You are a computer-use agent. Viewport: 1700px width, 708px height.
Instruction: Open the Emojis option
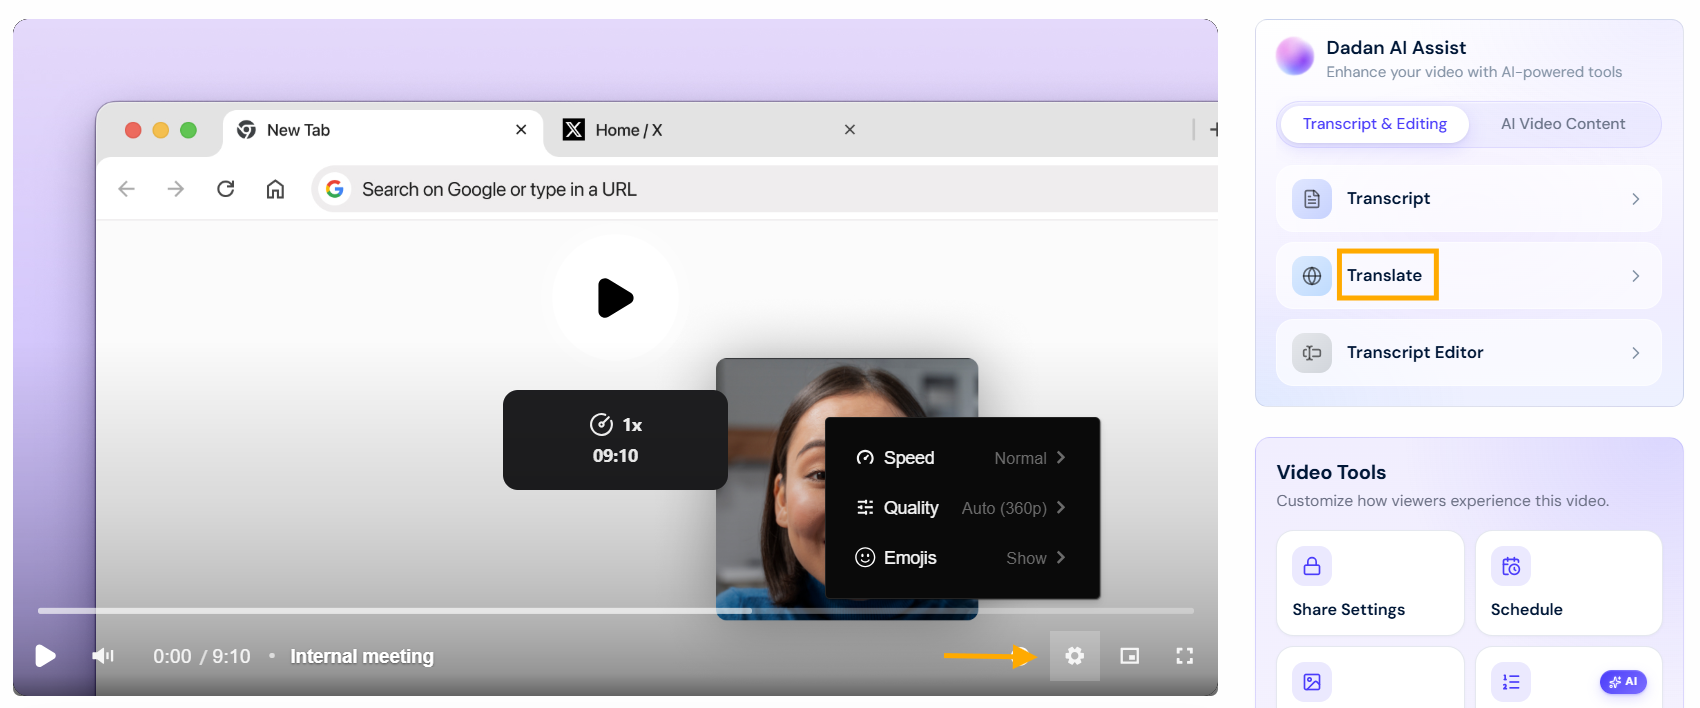pyautogui.click(x=962, y=558)
